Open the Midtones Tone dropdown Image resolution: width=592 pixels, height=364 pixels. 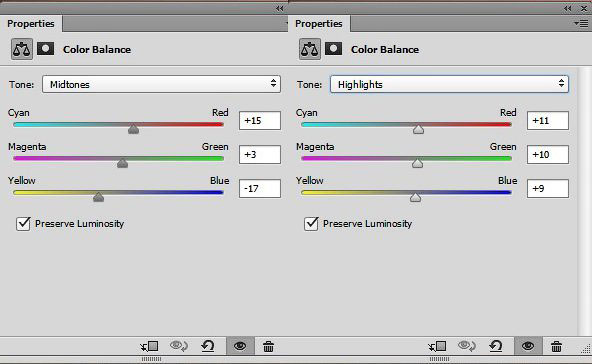pyautogui.click(x=161, y=84)
